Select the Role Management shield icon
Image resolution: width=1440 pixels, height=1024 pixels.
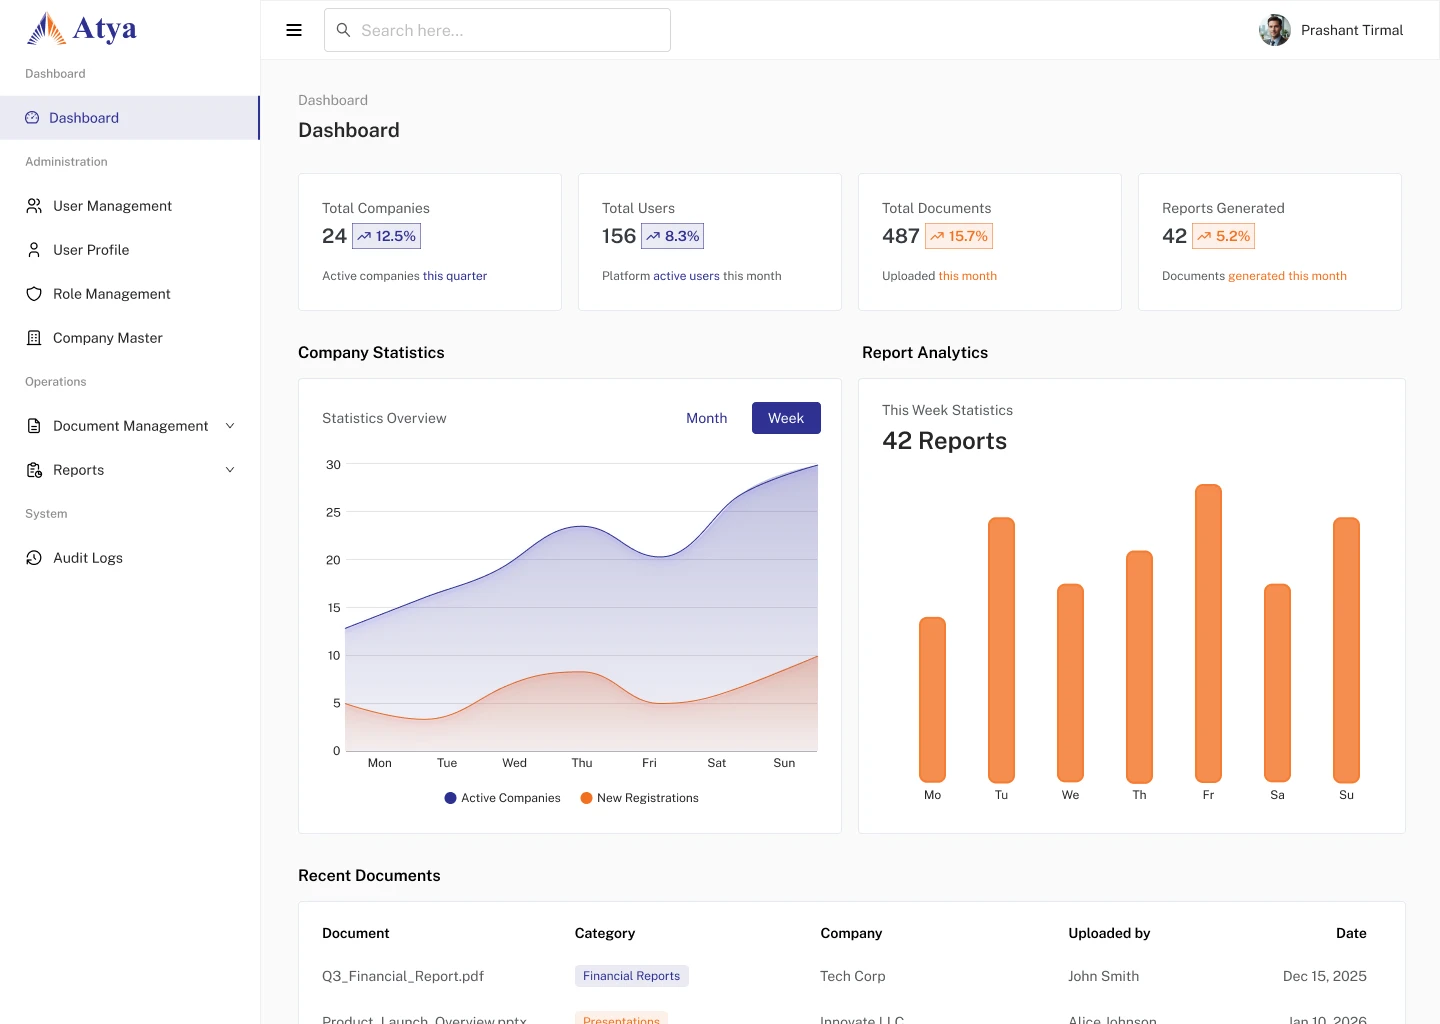[x=34, y=294]
